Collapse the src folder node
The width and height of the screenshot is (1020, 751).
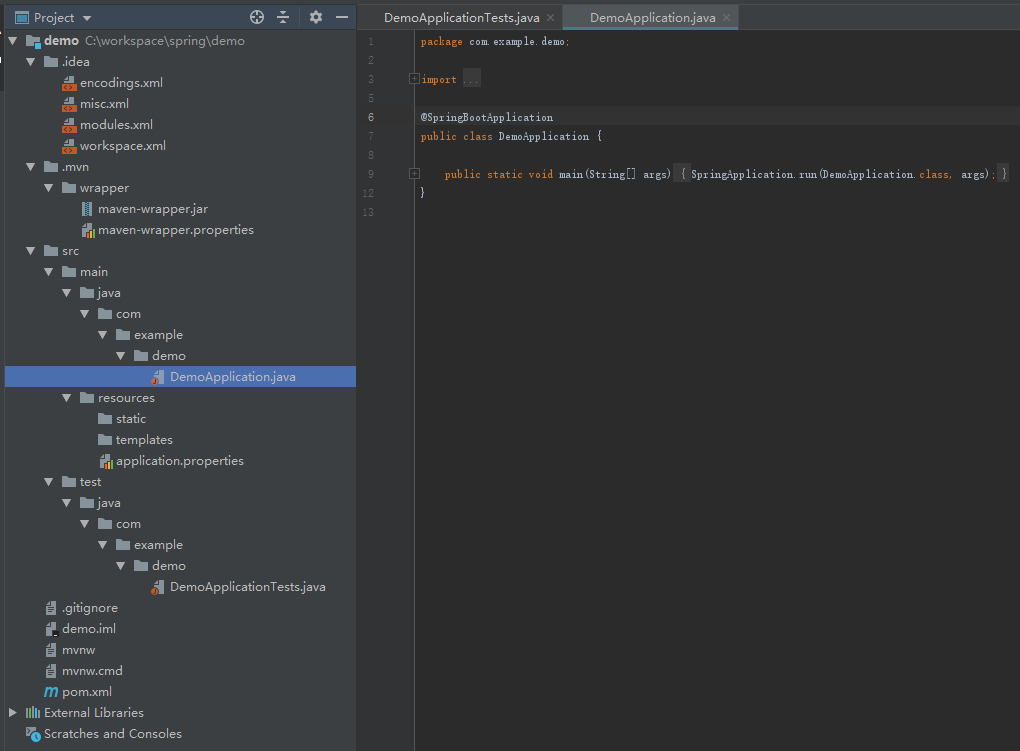point(31,251)
